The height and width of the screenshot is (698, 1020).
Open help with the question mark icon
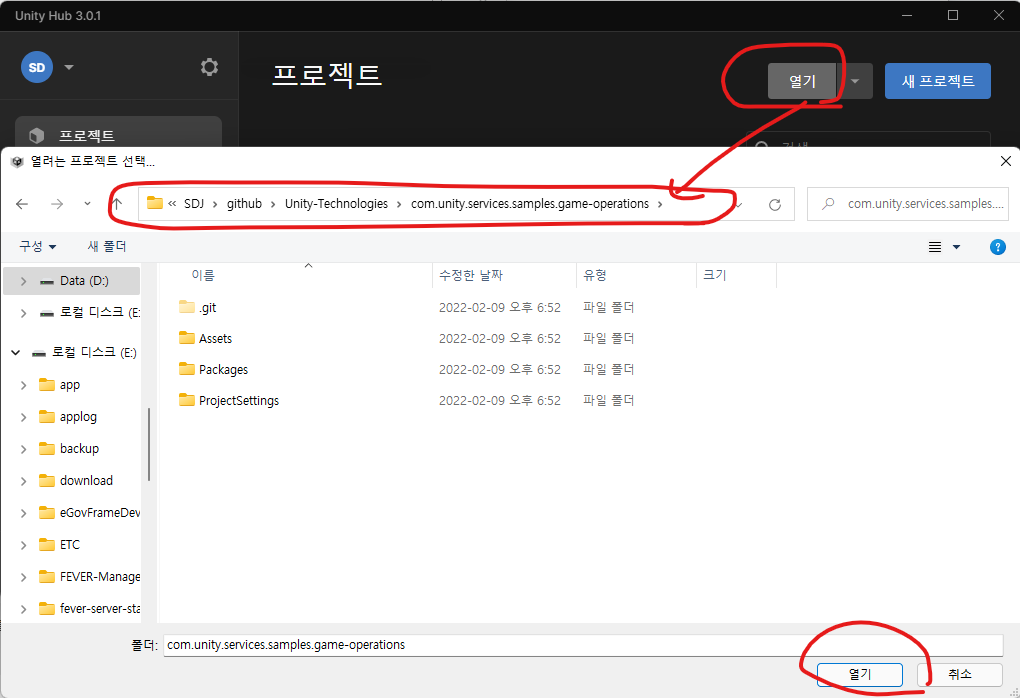[997, 247]
